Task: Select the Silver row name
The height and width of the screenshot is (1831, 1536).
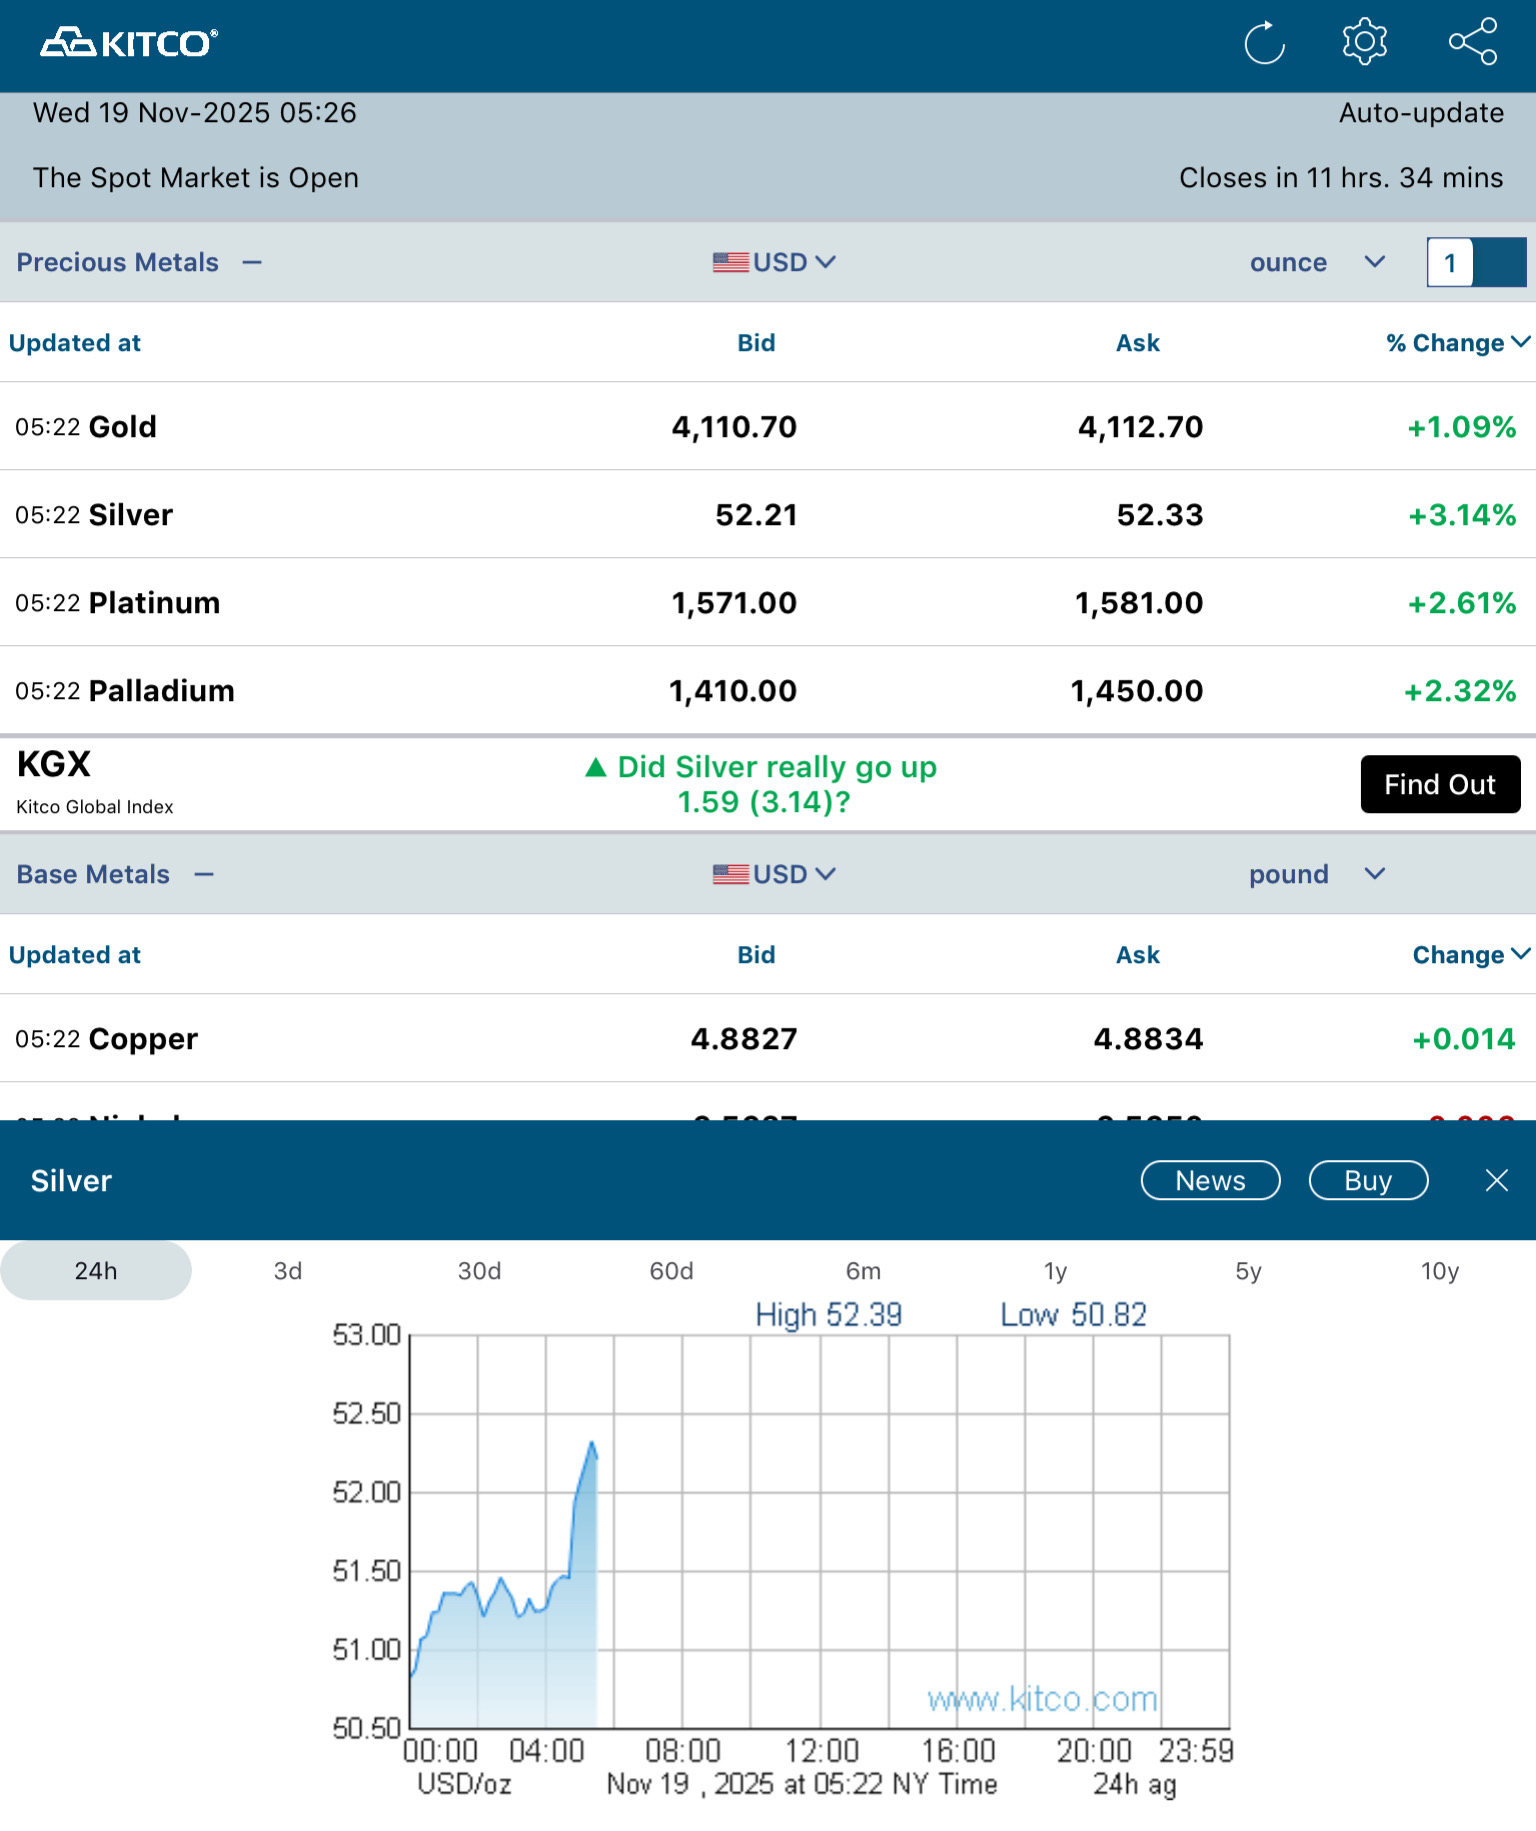Action: 131,515
